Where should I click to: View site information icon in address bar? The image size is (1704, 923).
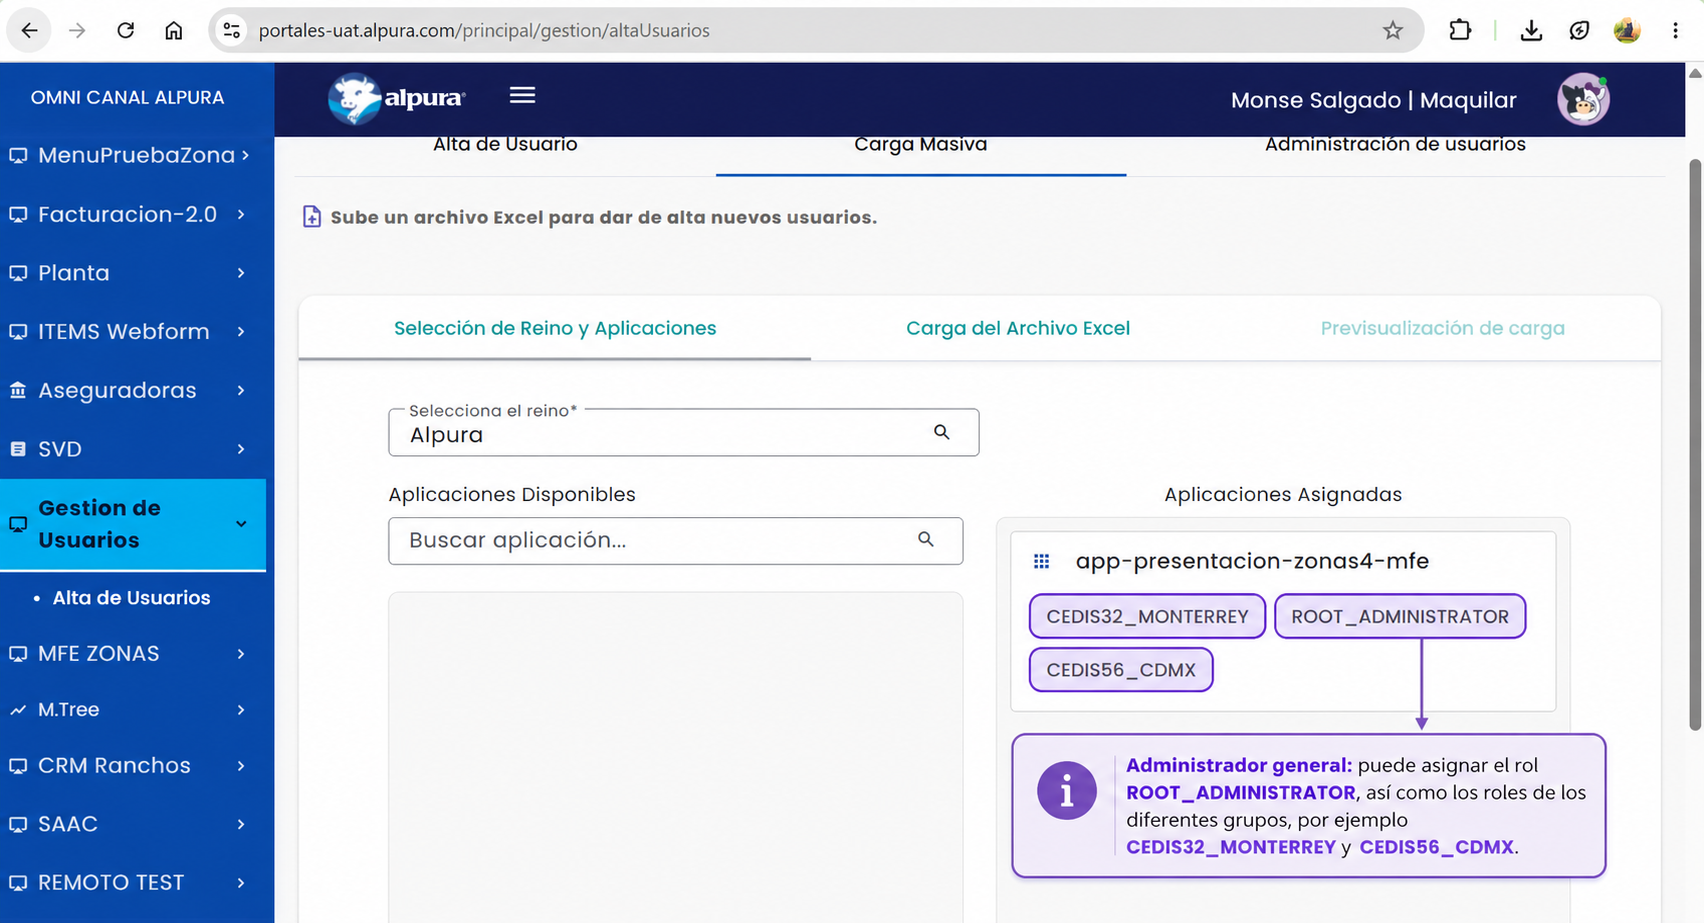tap(231, 31)
